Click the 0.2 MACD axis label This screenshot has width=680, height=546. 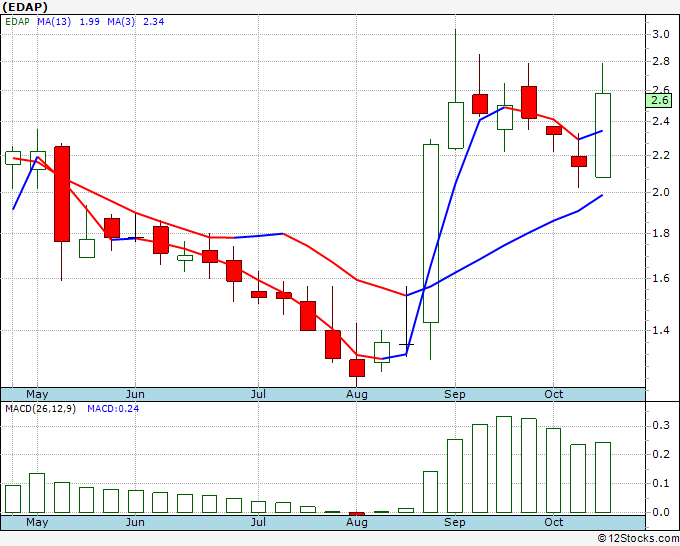coord(660,454)
